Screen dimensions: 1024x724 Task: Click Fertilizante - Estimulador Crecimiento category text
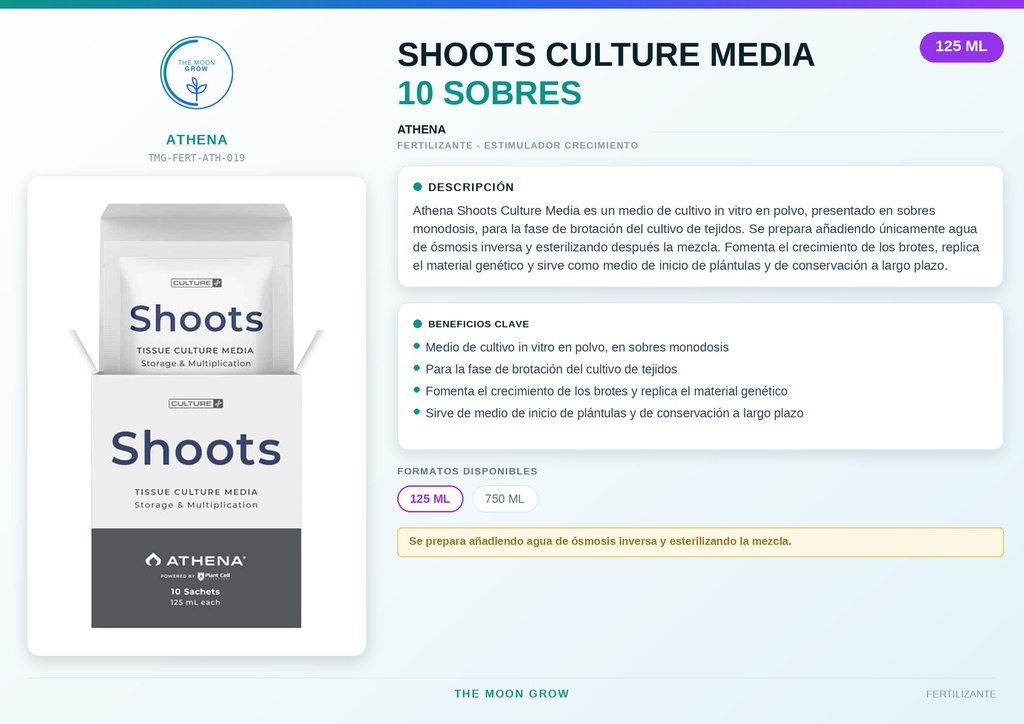pos(518,146)
